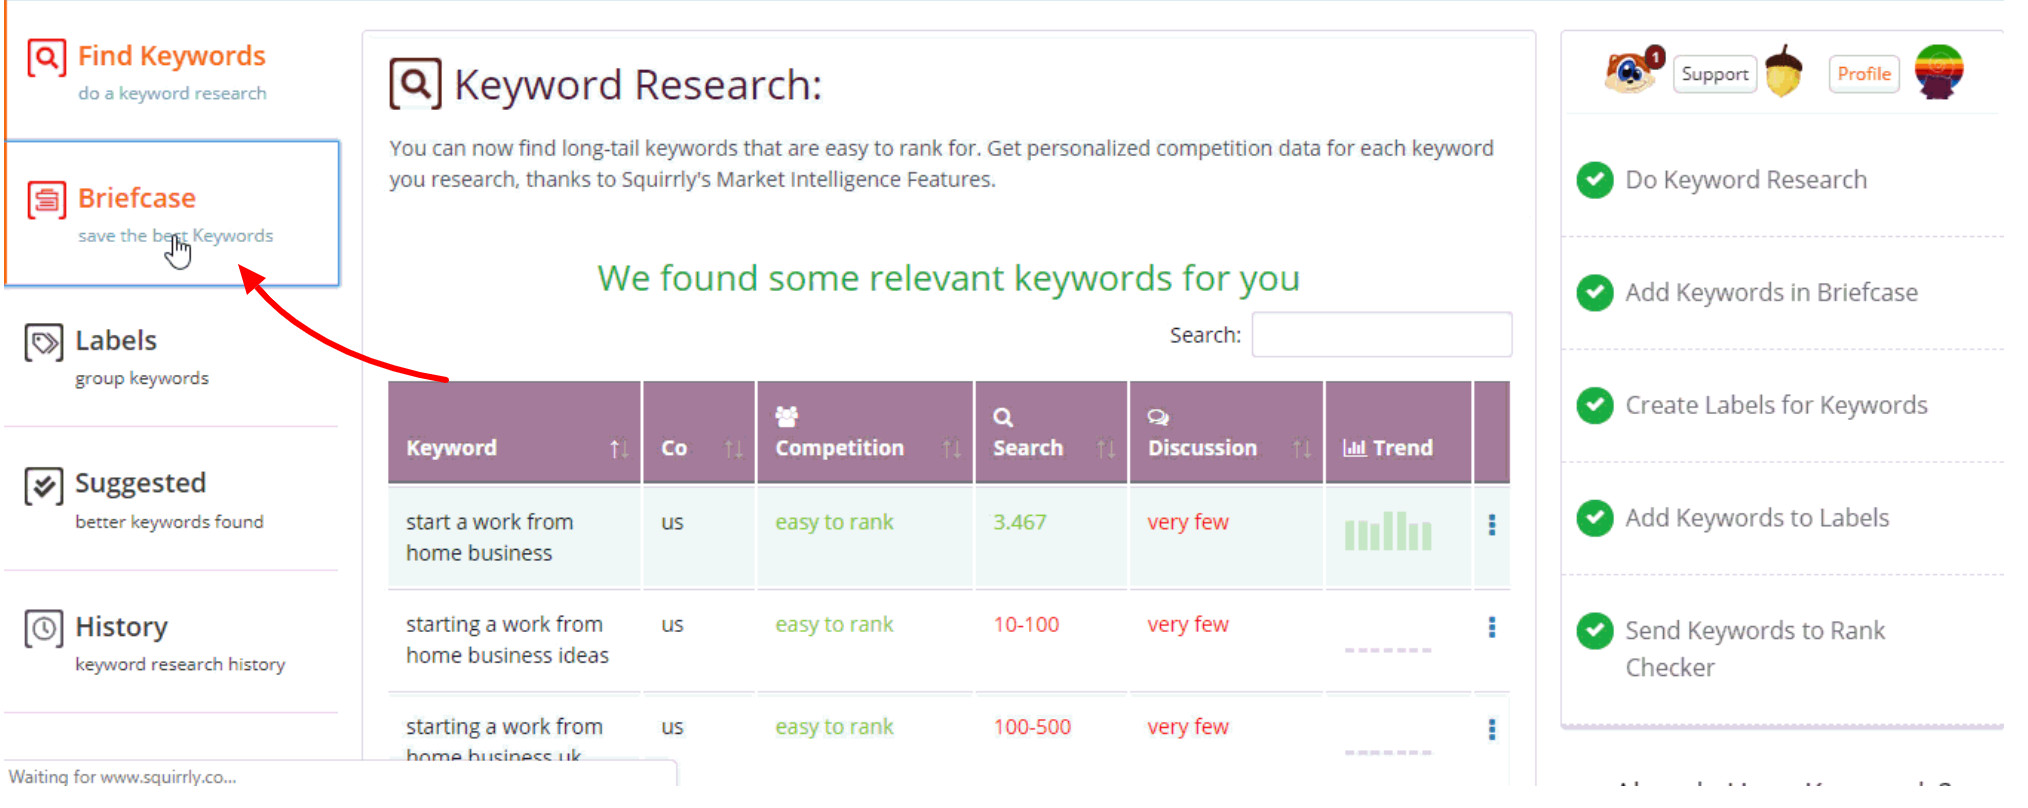Click the Briefcase icon in the sidebar

tap(46, 200)
